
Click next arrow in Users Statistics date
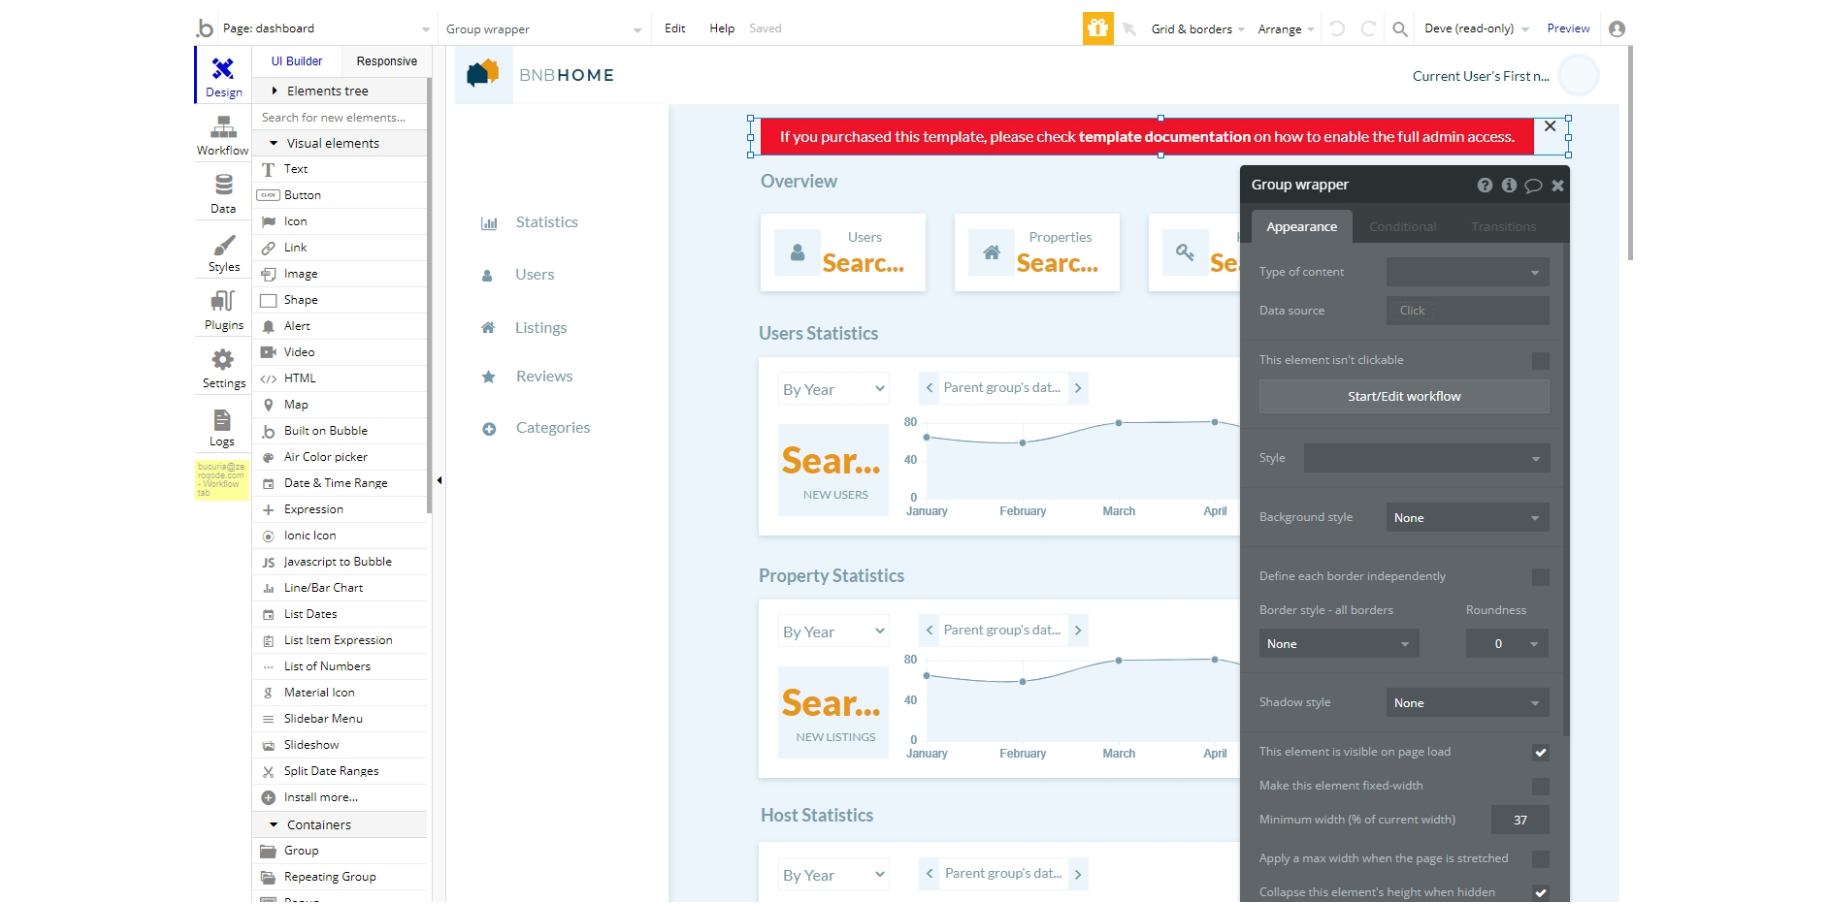(1078, 388)
